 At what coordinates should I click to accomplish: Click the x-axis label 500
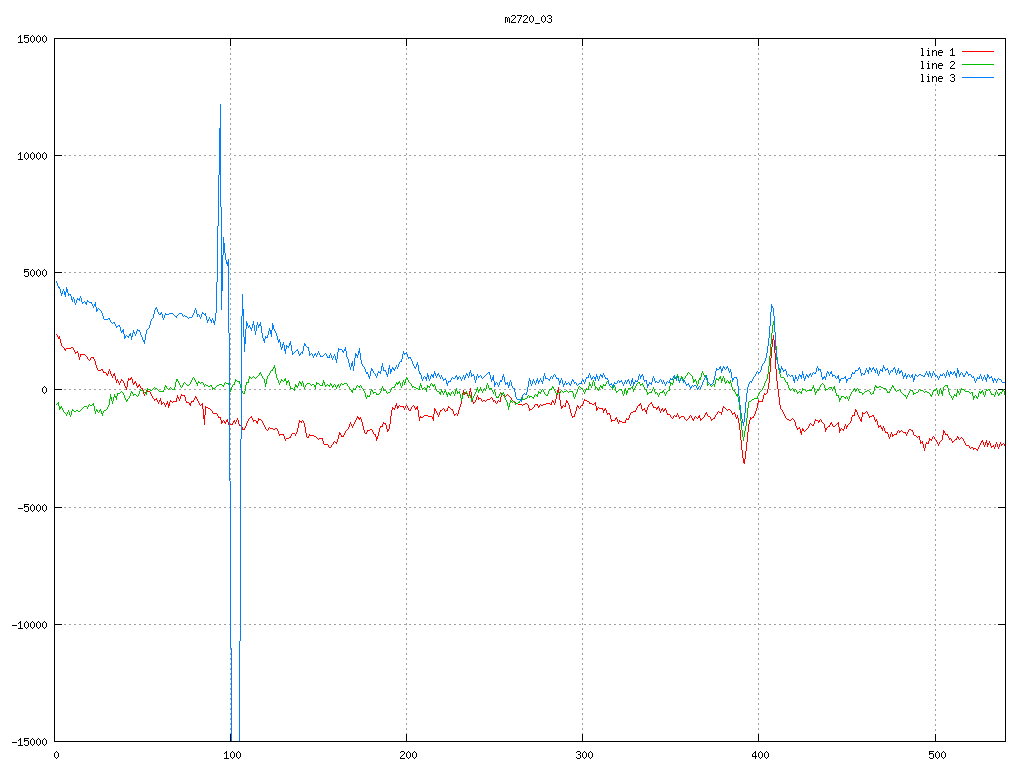point(936,756)
